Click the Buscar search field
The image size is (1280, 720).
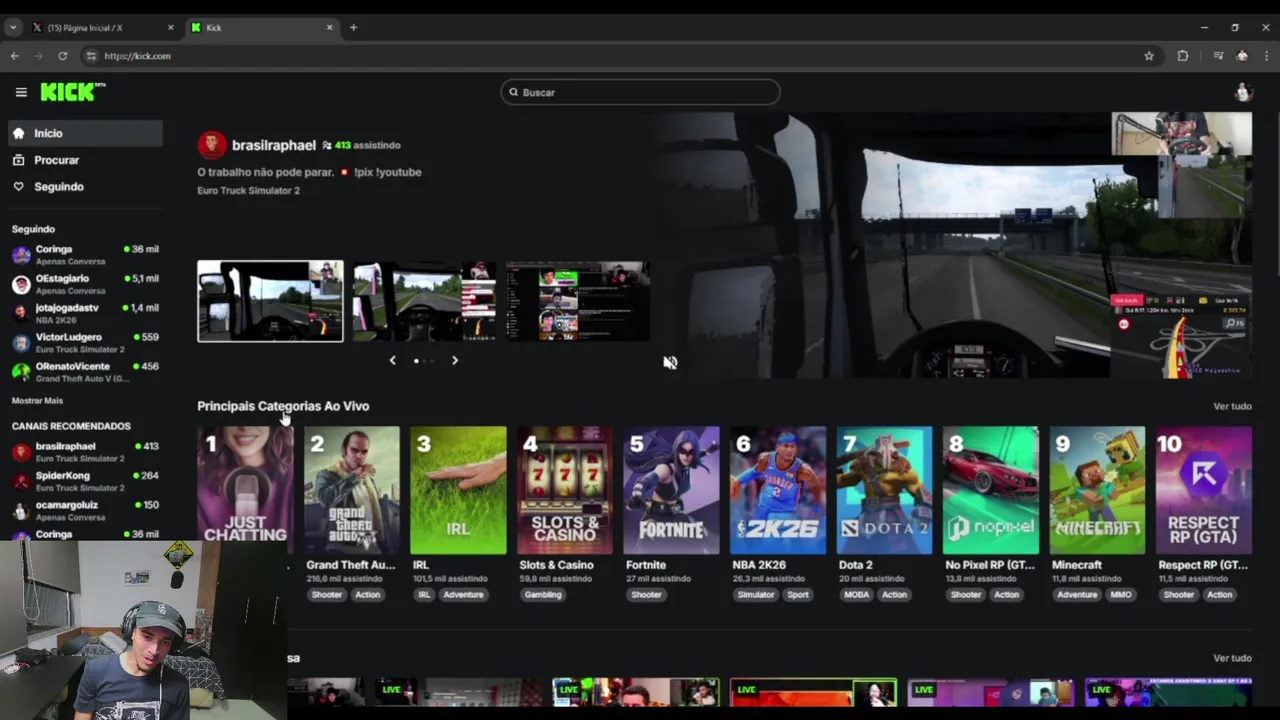(640, 92)
